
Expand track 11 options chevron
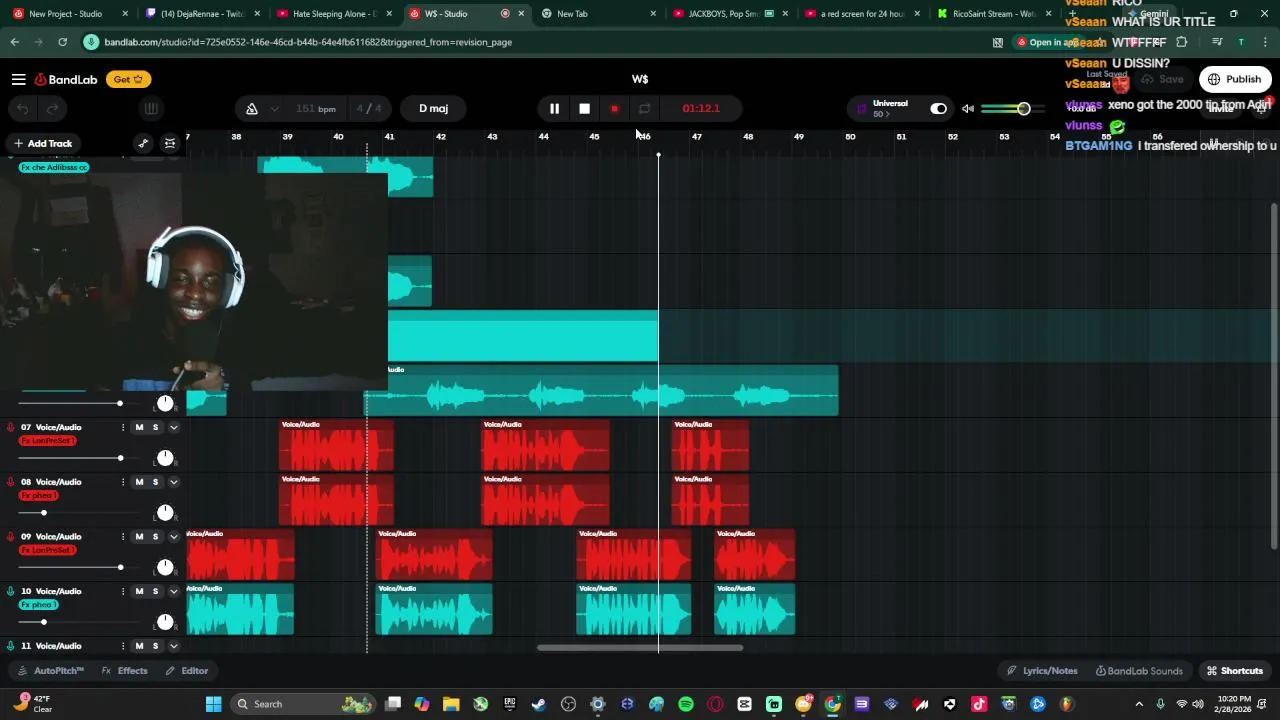[x=173, y=646]
